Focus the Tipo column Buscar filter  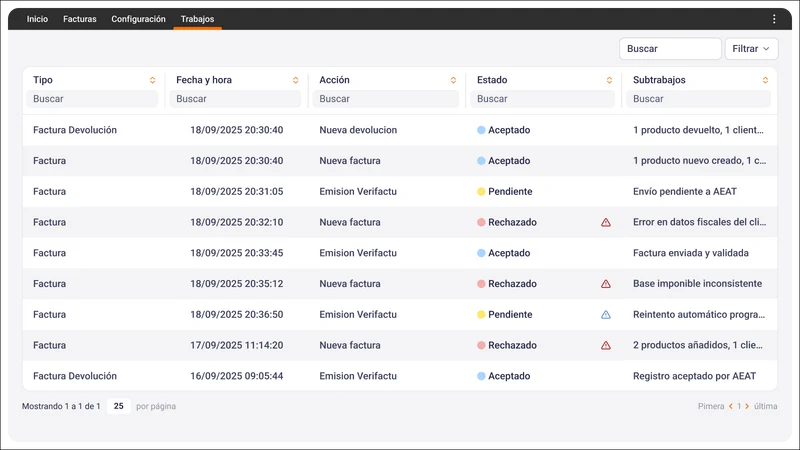(92, 98)
